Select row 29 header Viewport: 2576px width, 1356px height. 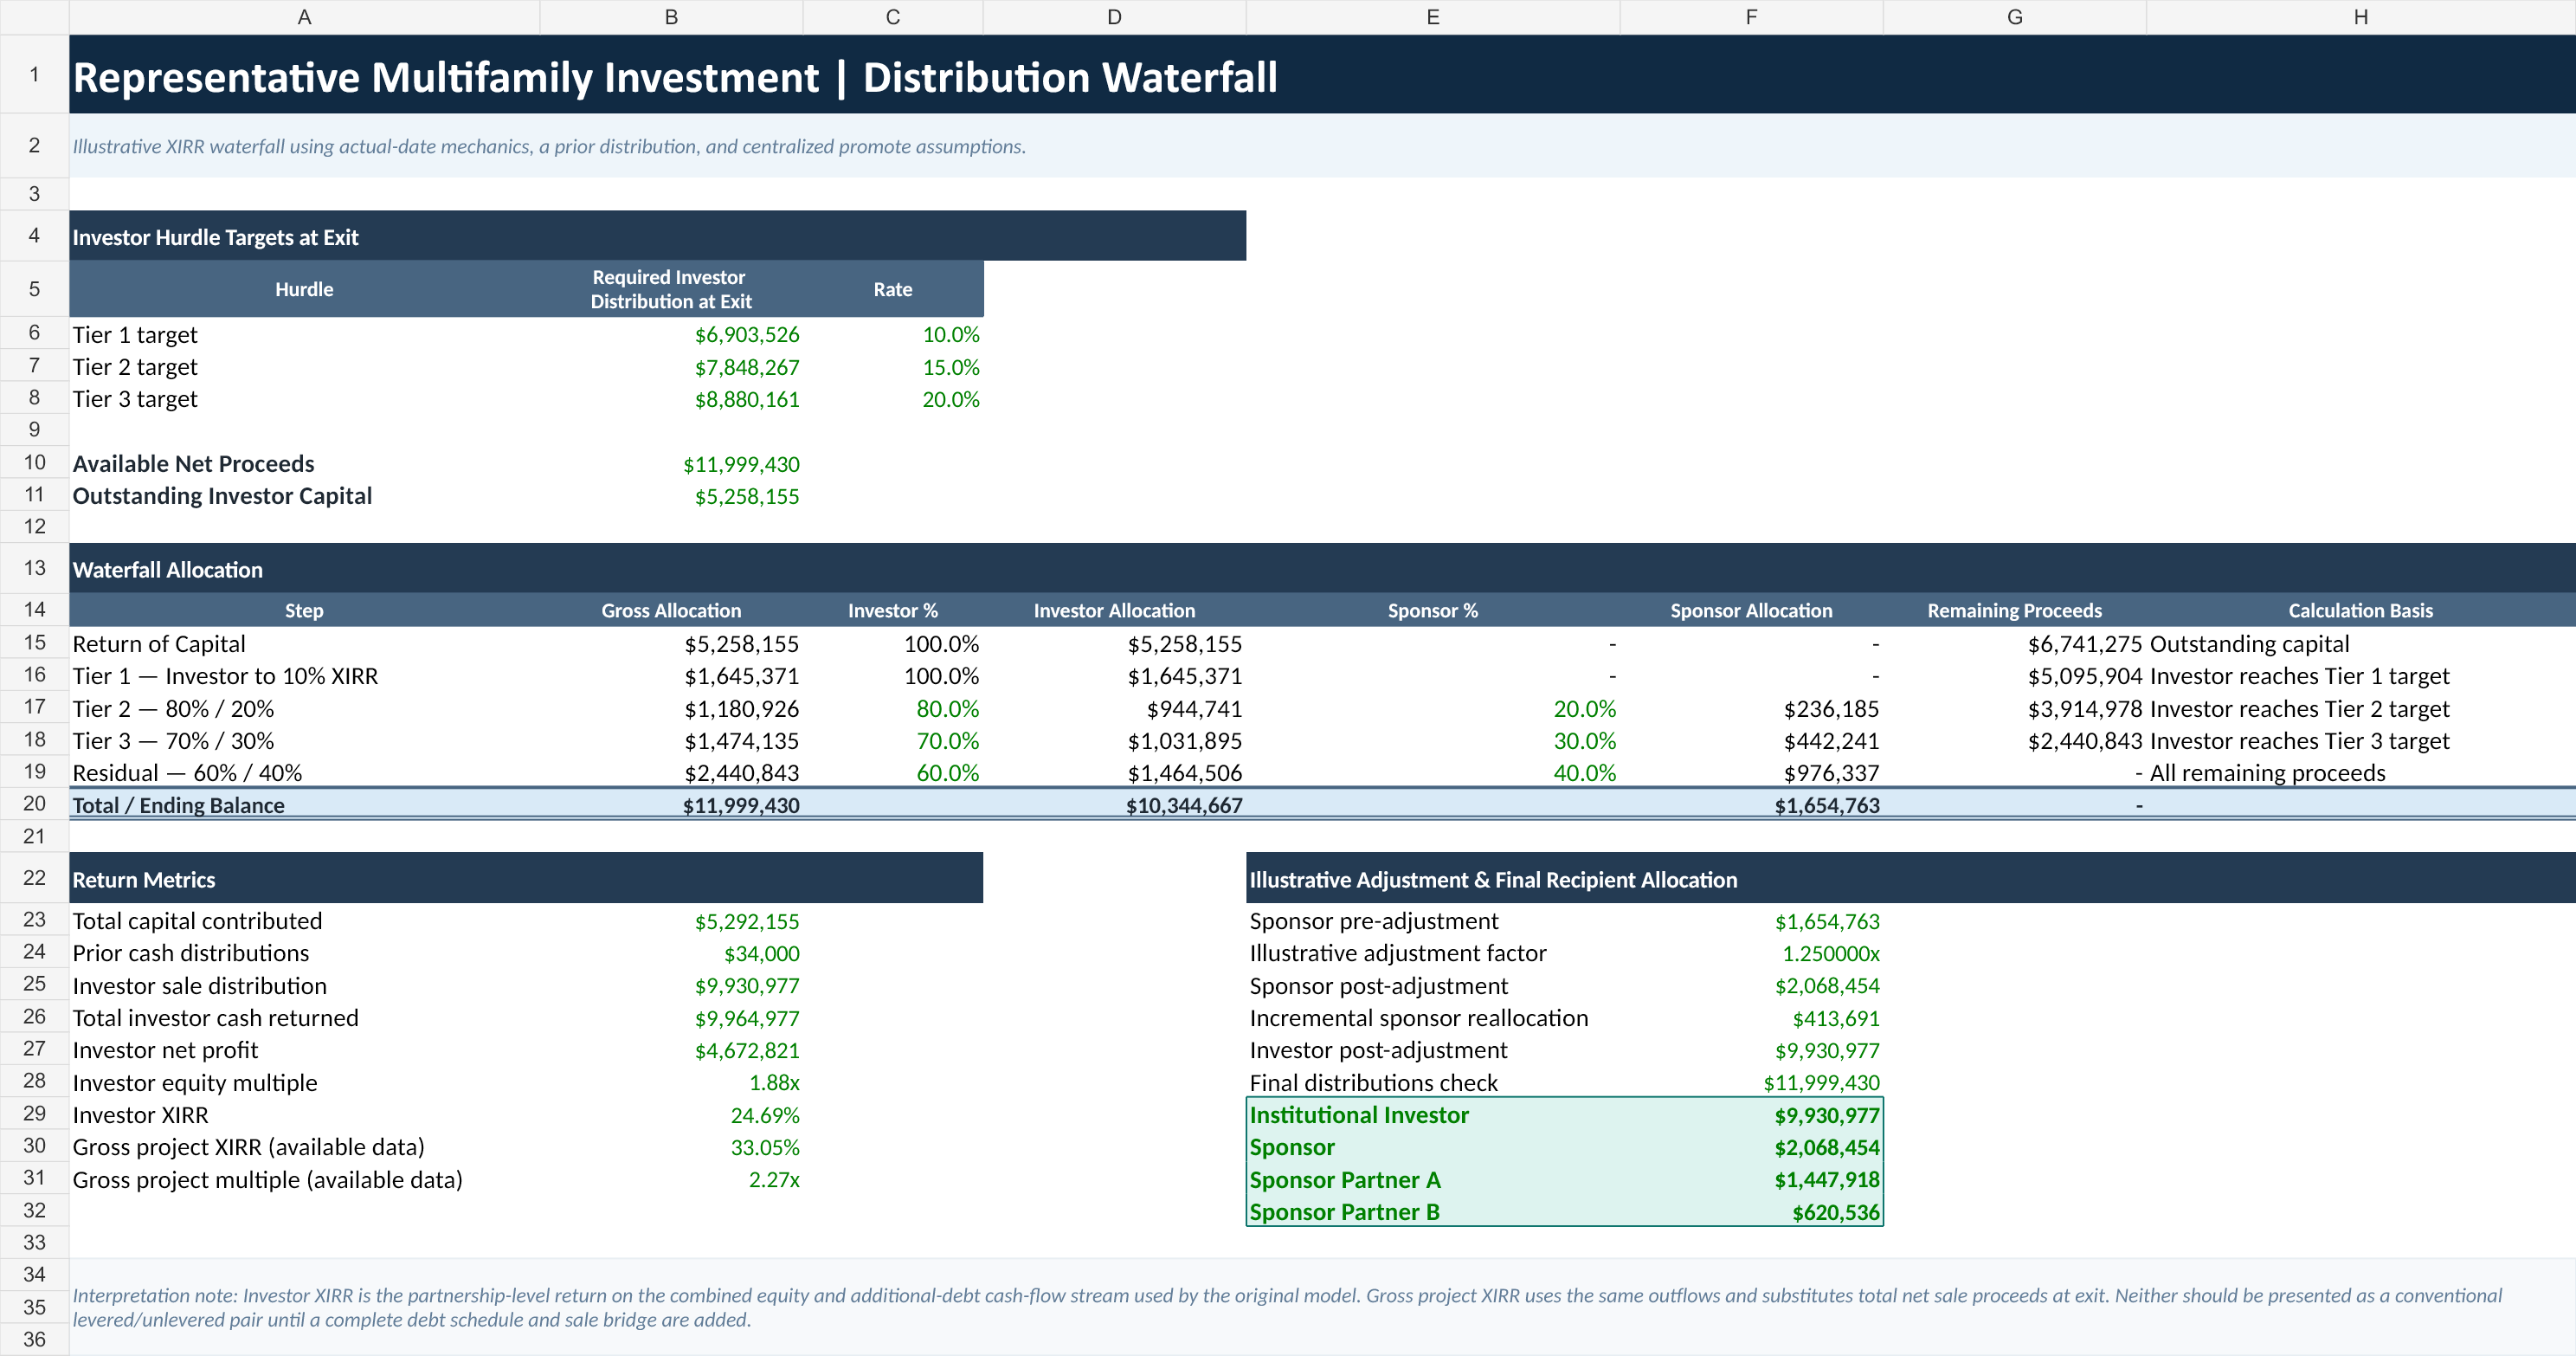pyautogui.click(x=34, y=1114)
